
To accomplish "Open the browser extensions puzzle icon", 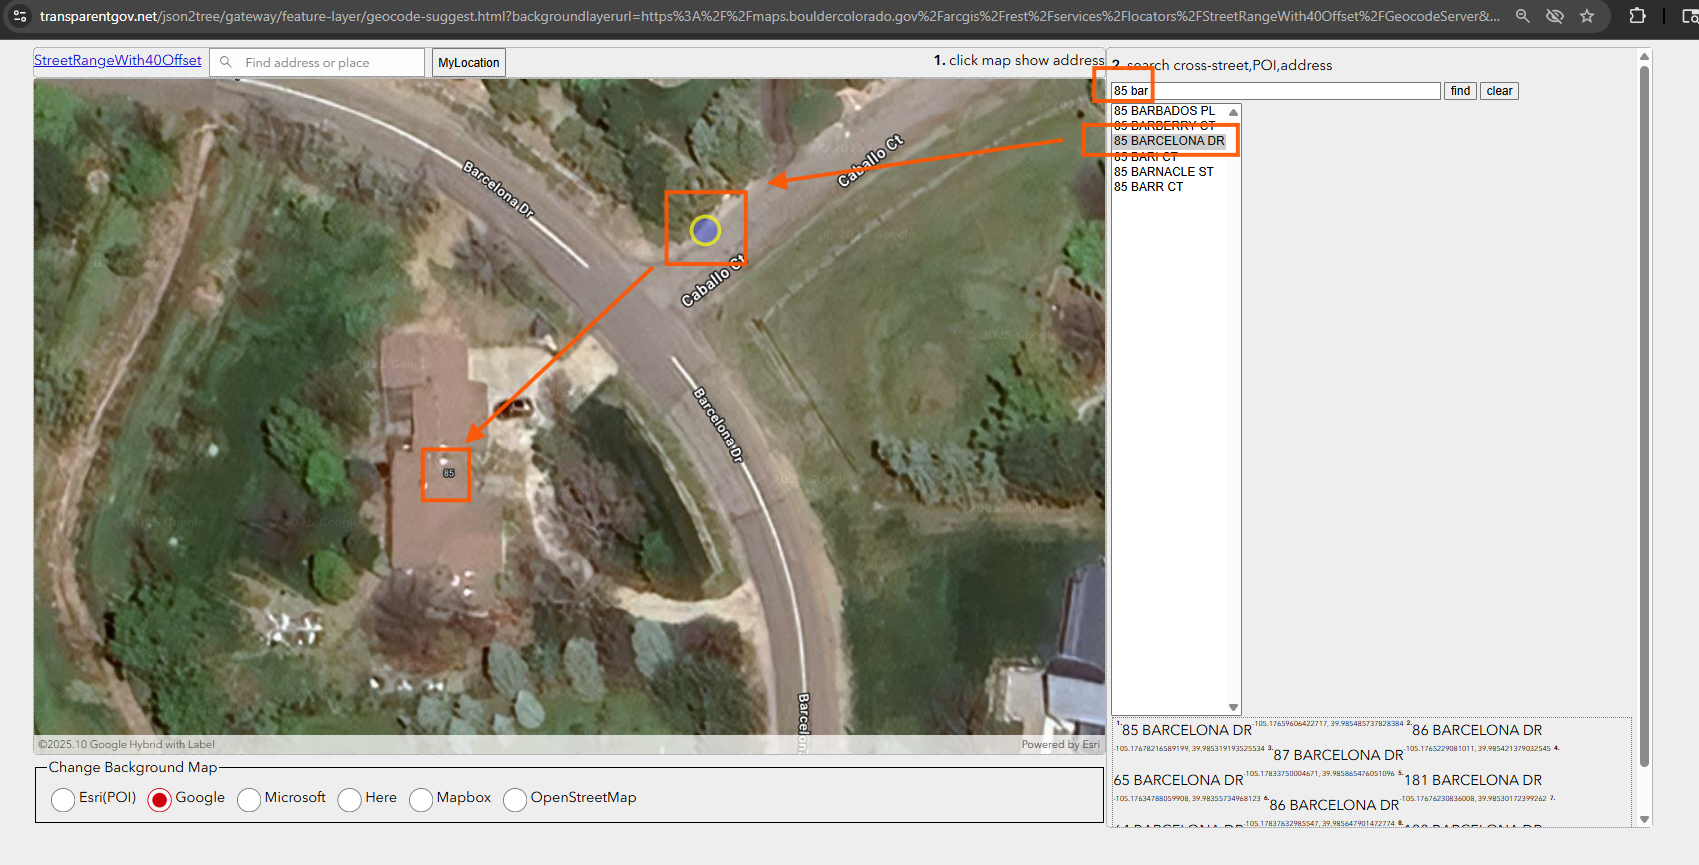I will [x=1637, y=16].
